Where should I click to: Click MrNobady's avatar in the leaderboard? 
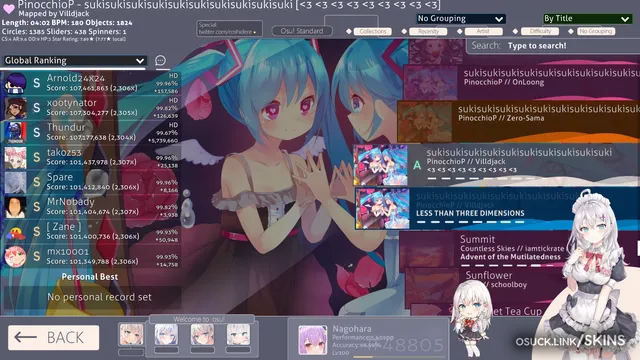[16, 207]
